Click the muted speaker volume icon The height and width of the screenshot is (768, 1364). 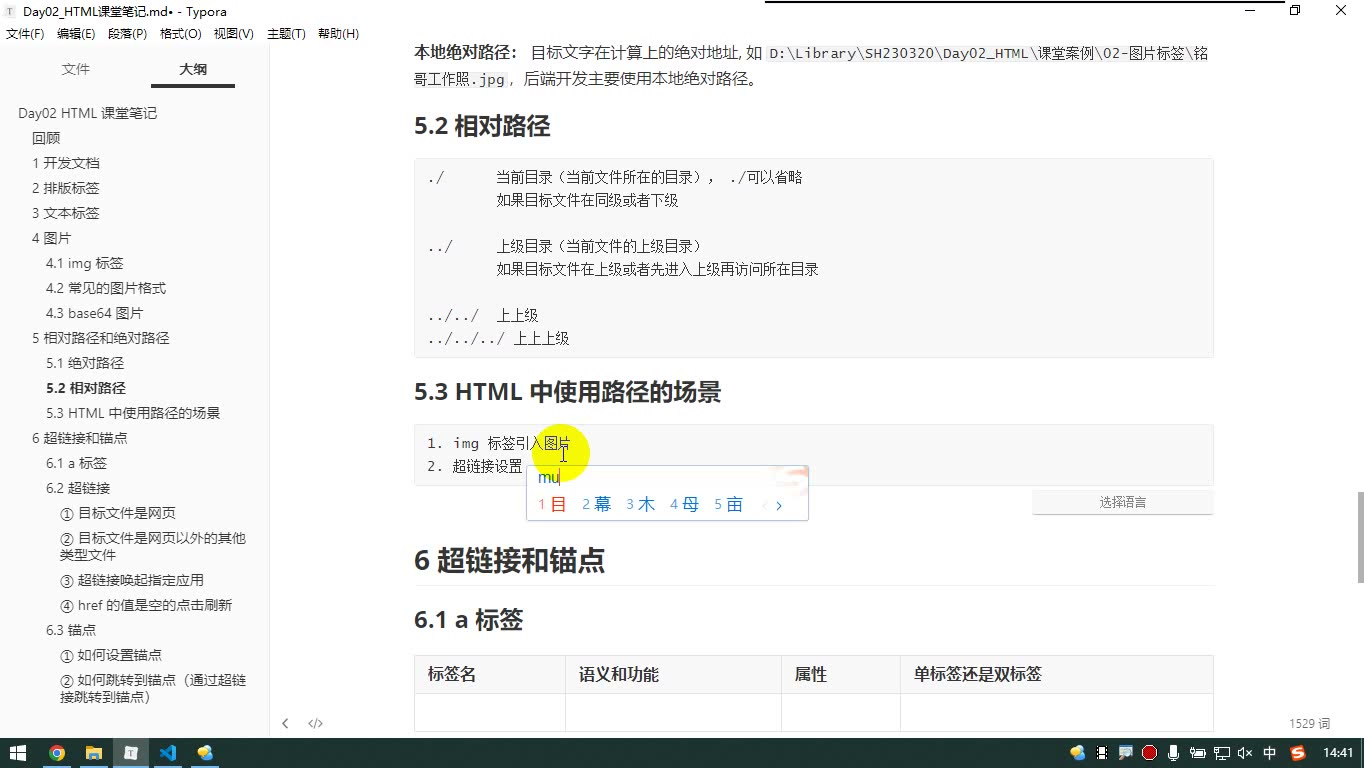(x=1245, y=753)
